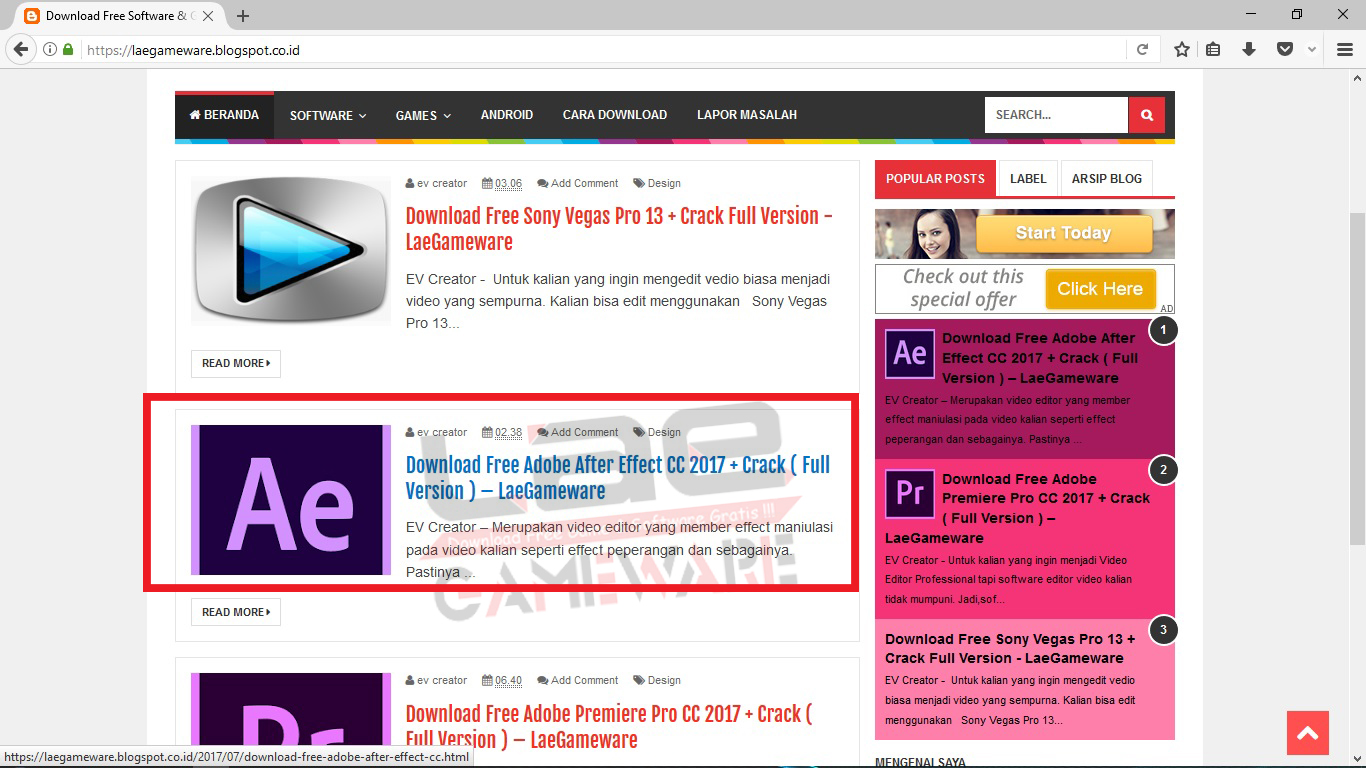1366x768 pixels.
Task: Click the scrollbar up arrow
Action: coord(1357,77)
